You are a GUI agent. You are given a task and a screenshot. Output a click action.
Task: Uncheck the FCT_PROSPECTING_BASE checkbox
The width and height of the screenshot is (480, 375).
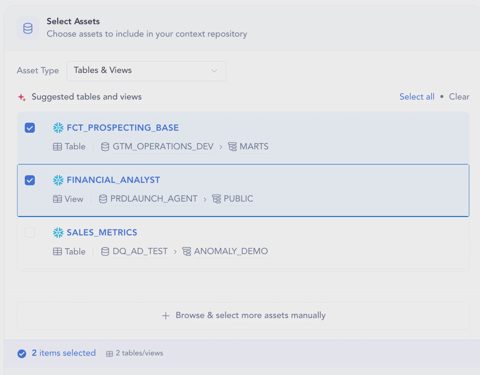[x=30, y=128]
